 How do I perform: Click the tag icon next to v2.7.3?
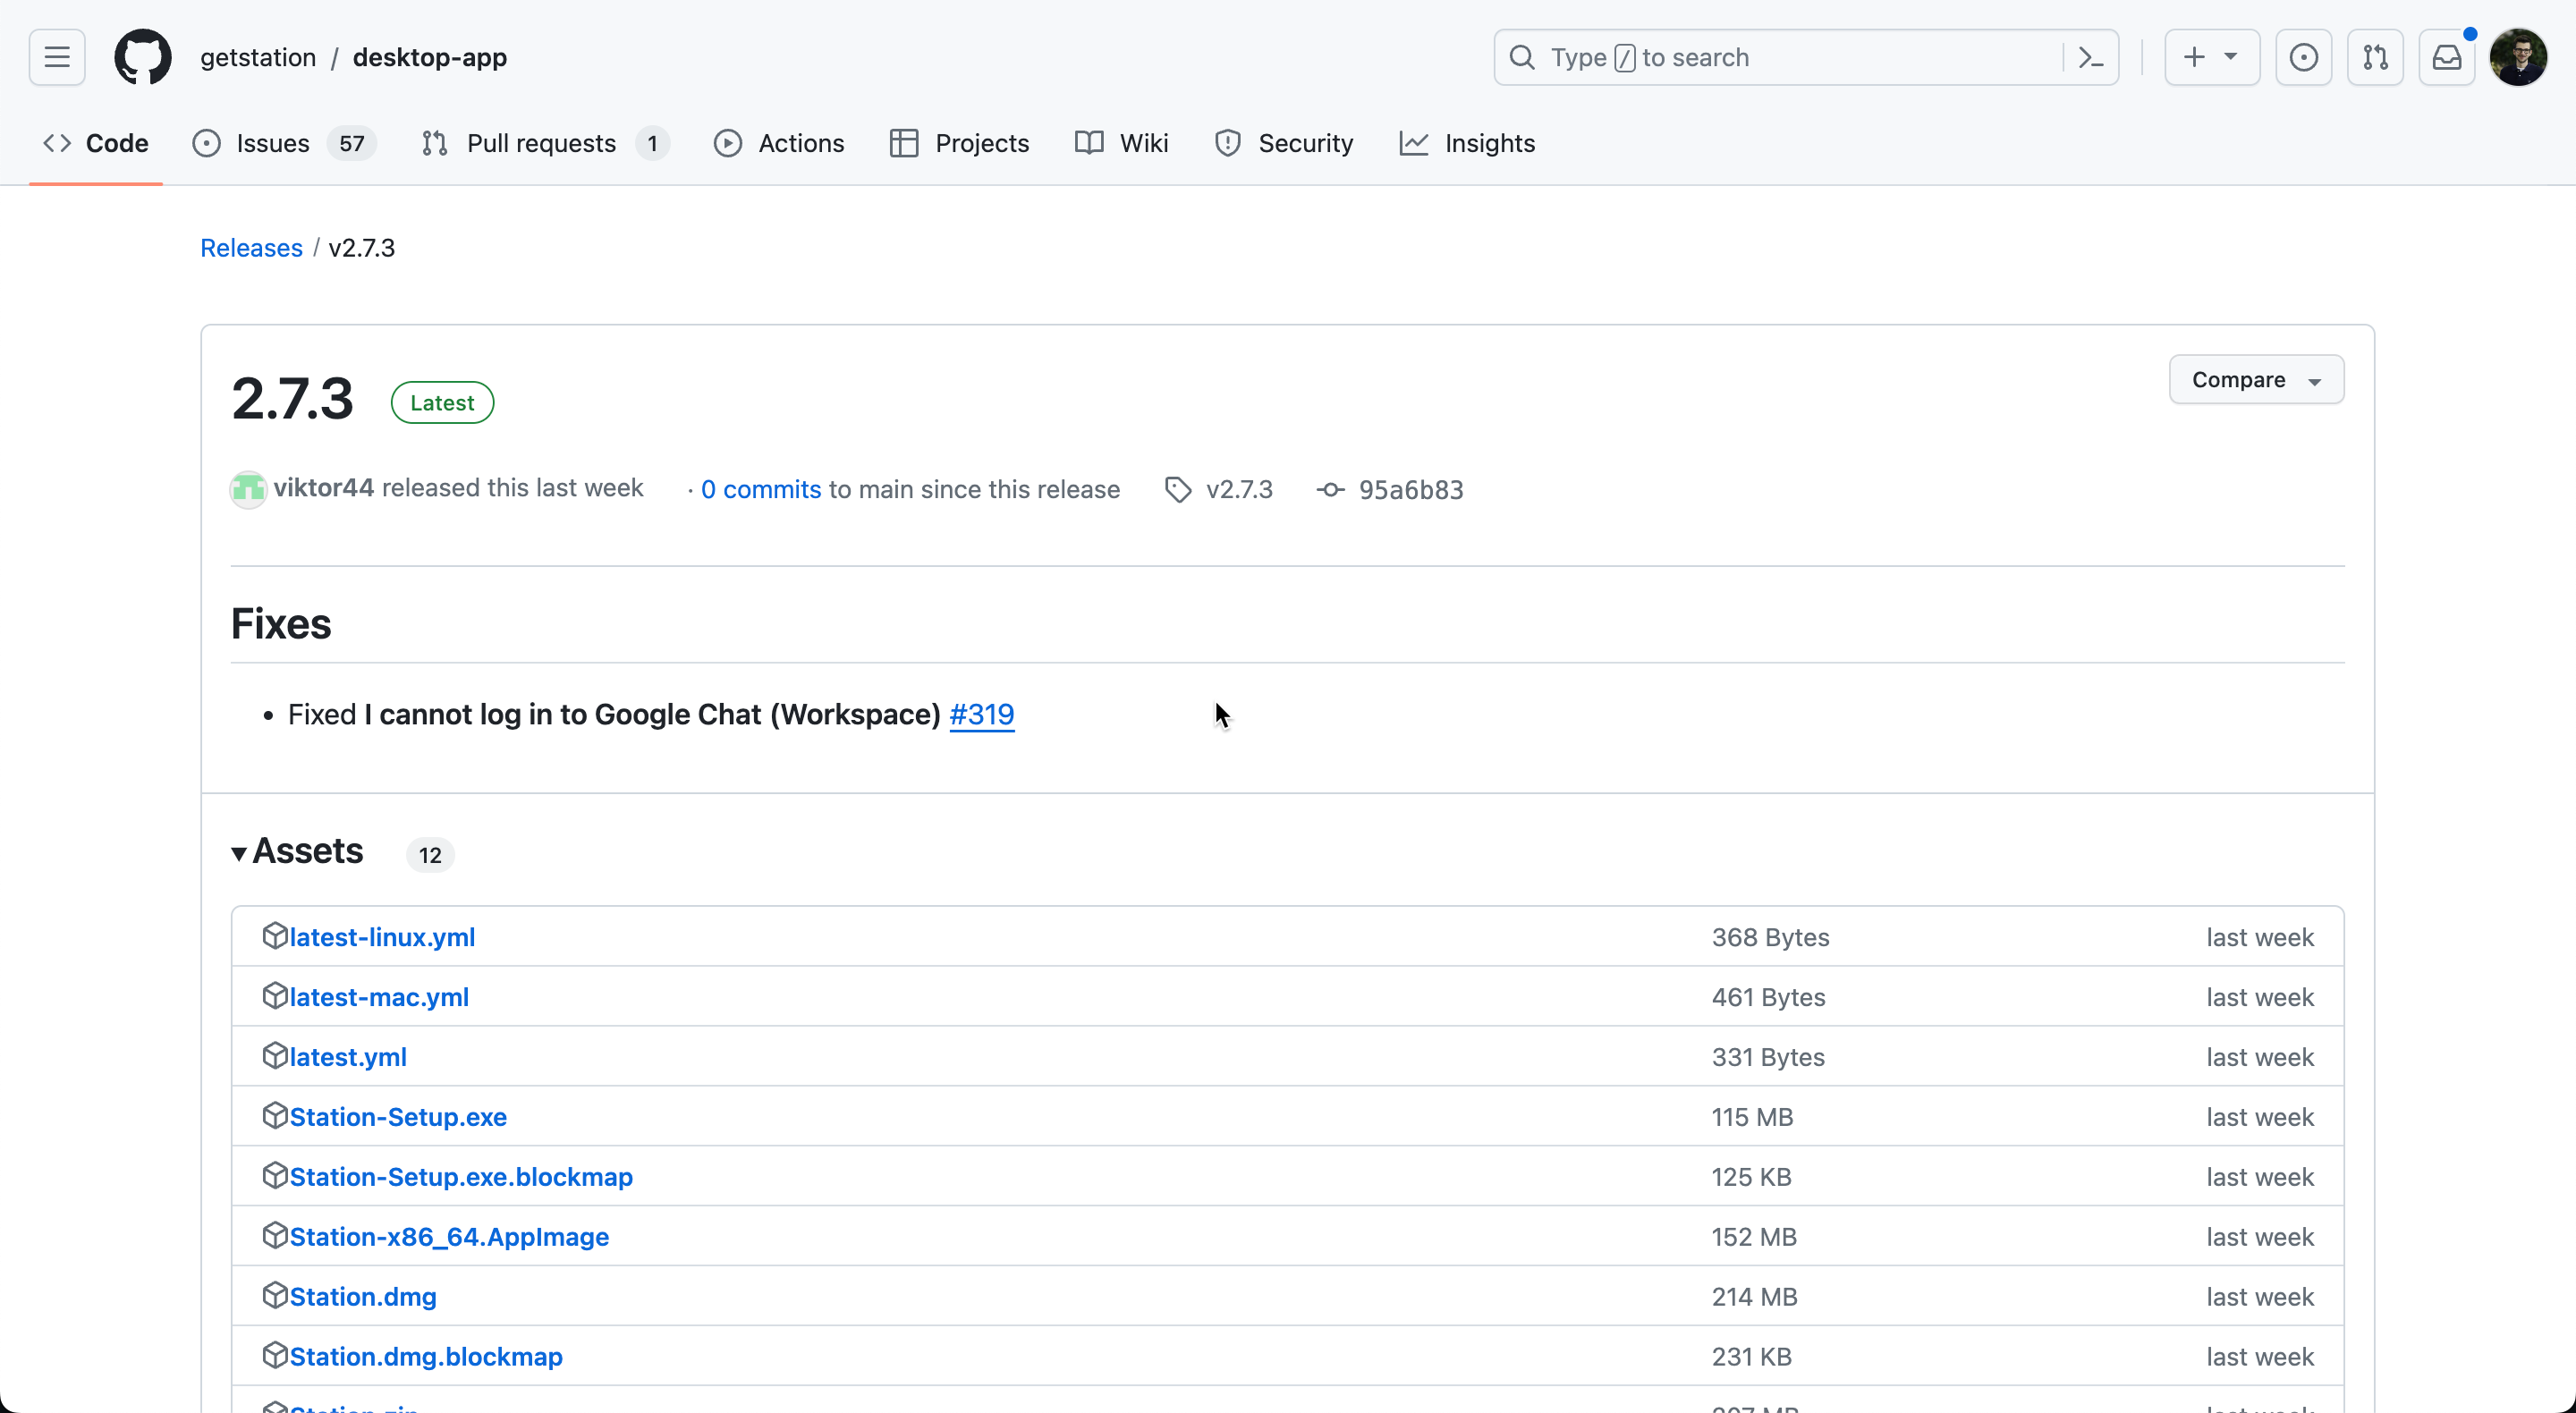1178,490
